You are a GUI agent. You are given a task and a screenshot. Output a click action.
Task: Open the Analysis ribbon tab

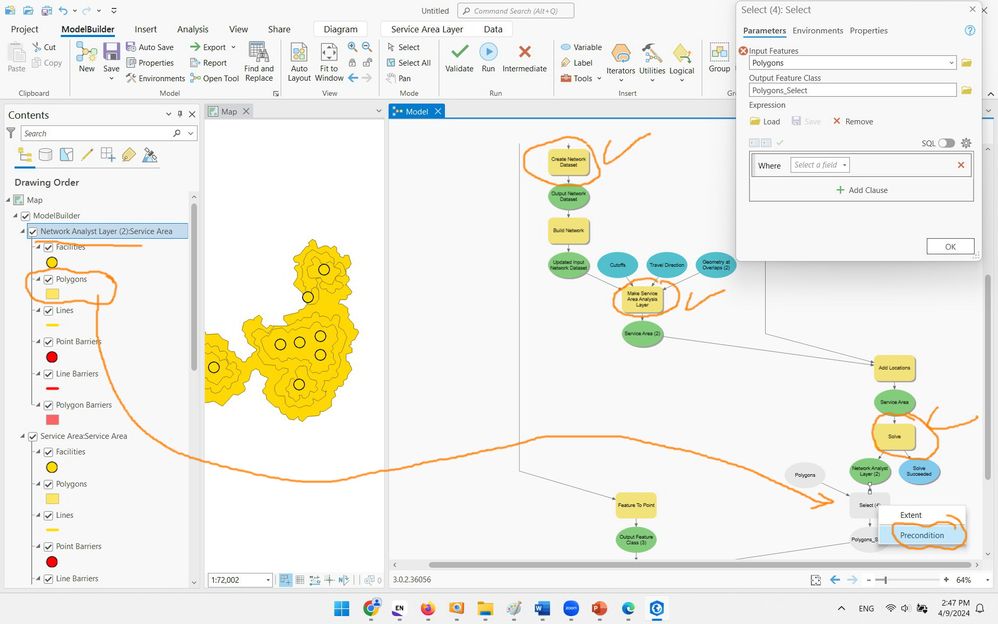tap(192, 29)
